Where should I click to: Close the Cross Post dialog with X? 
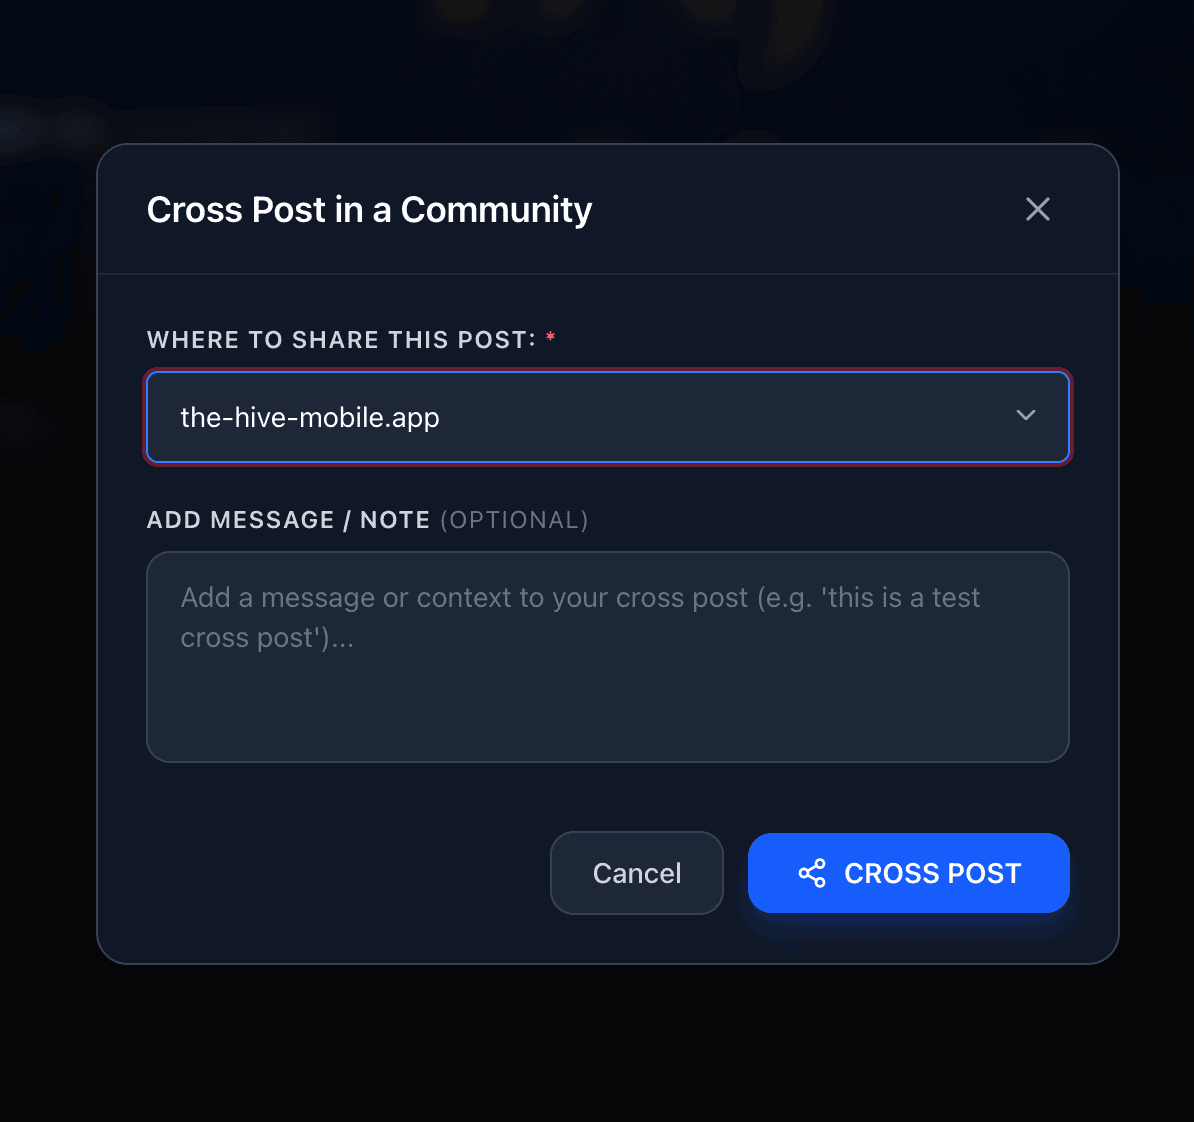point(1037,209)
